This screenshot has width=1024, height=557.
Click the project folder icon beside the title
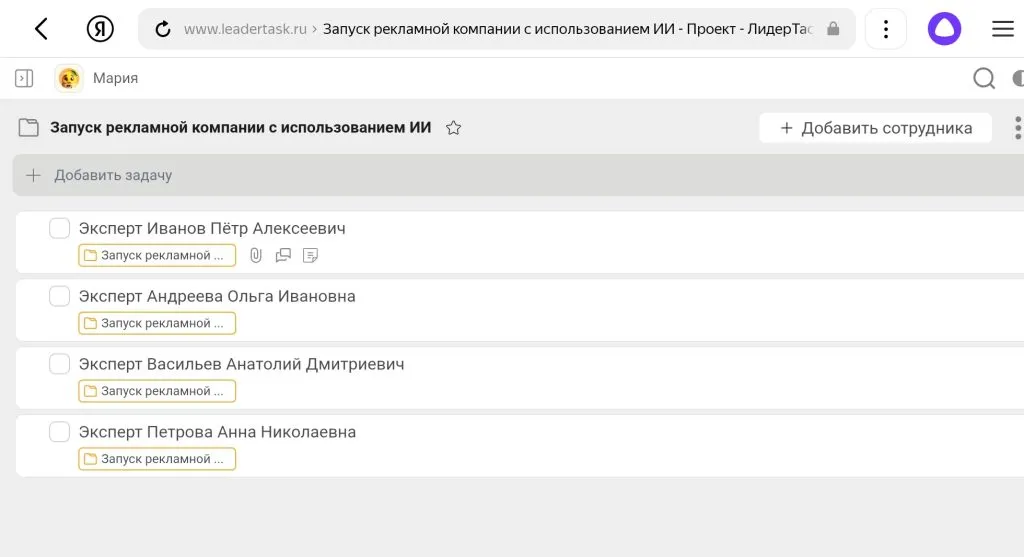[29, 127]
